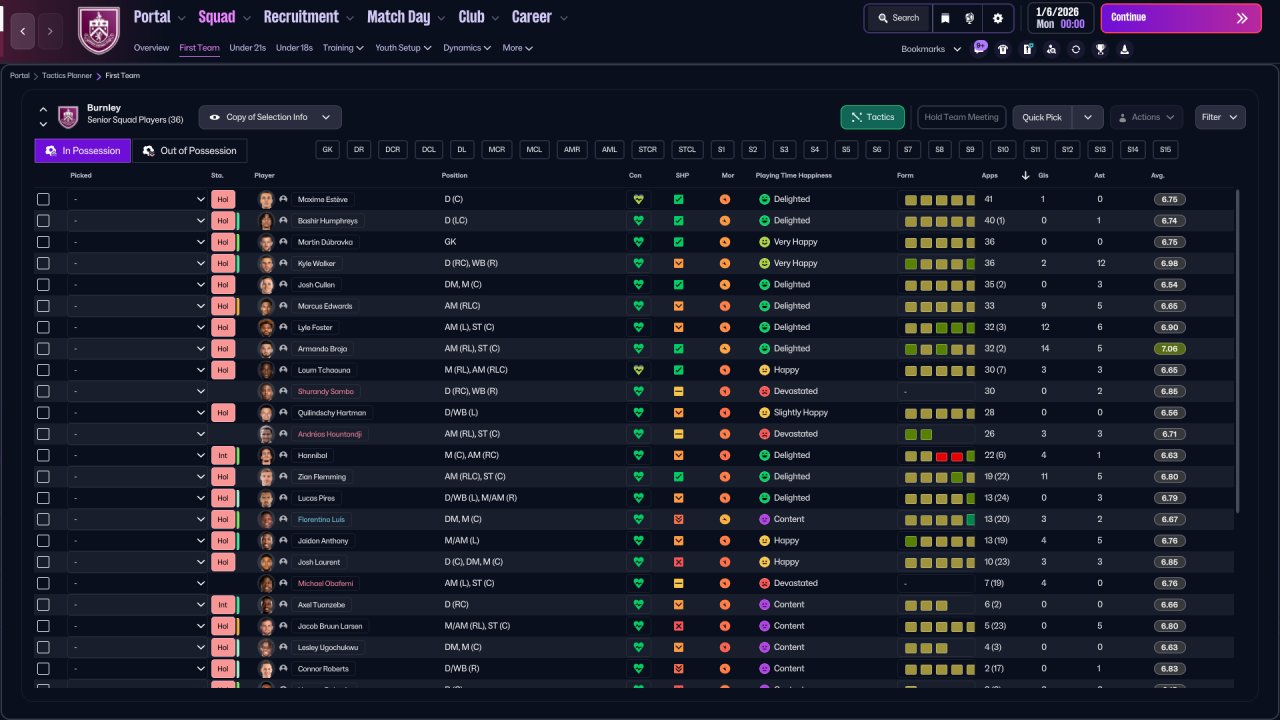The image size is (1280, 720).
Task: Open the Picked dropdown for Armando Broja
Action: [x=138, y=349]
